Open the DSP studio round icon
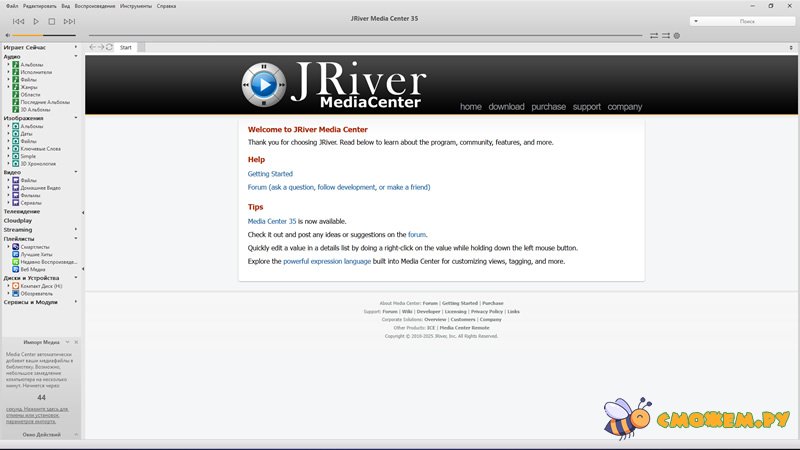Image resolution: width=800 pixels, height=450 pixels. (677, 35)
